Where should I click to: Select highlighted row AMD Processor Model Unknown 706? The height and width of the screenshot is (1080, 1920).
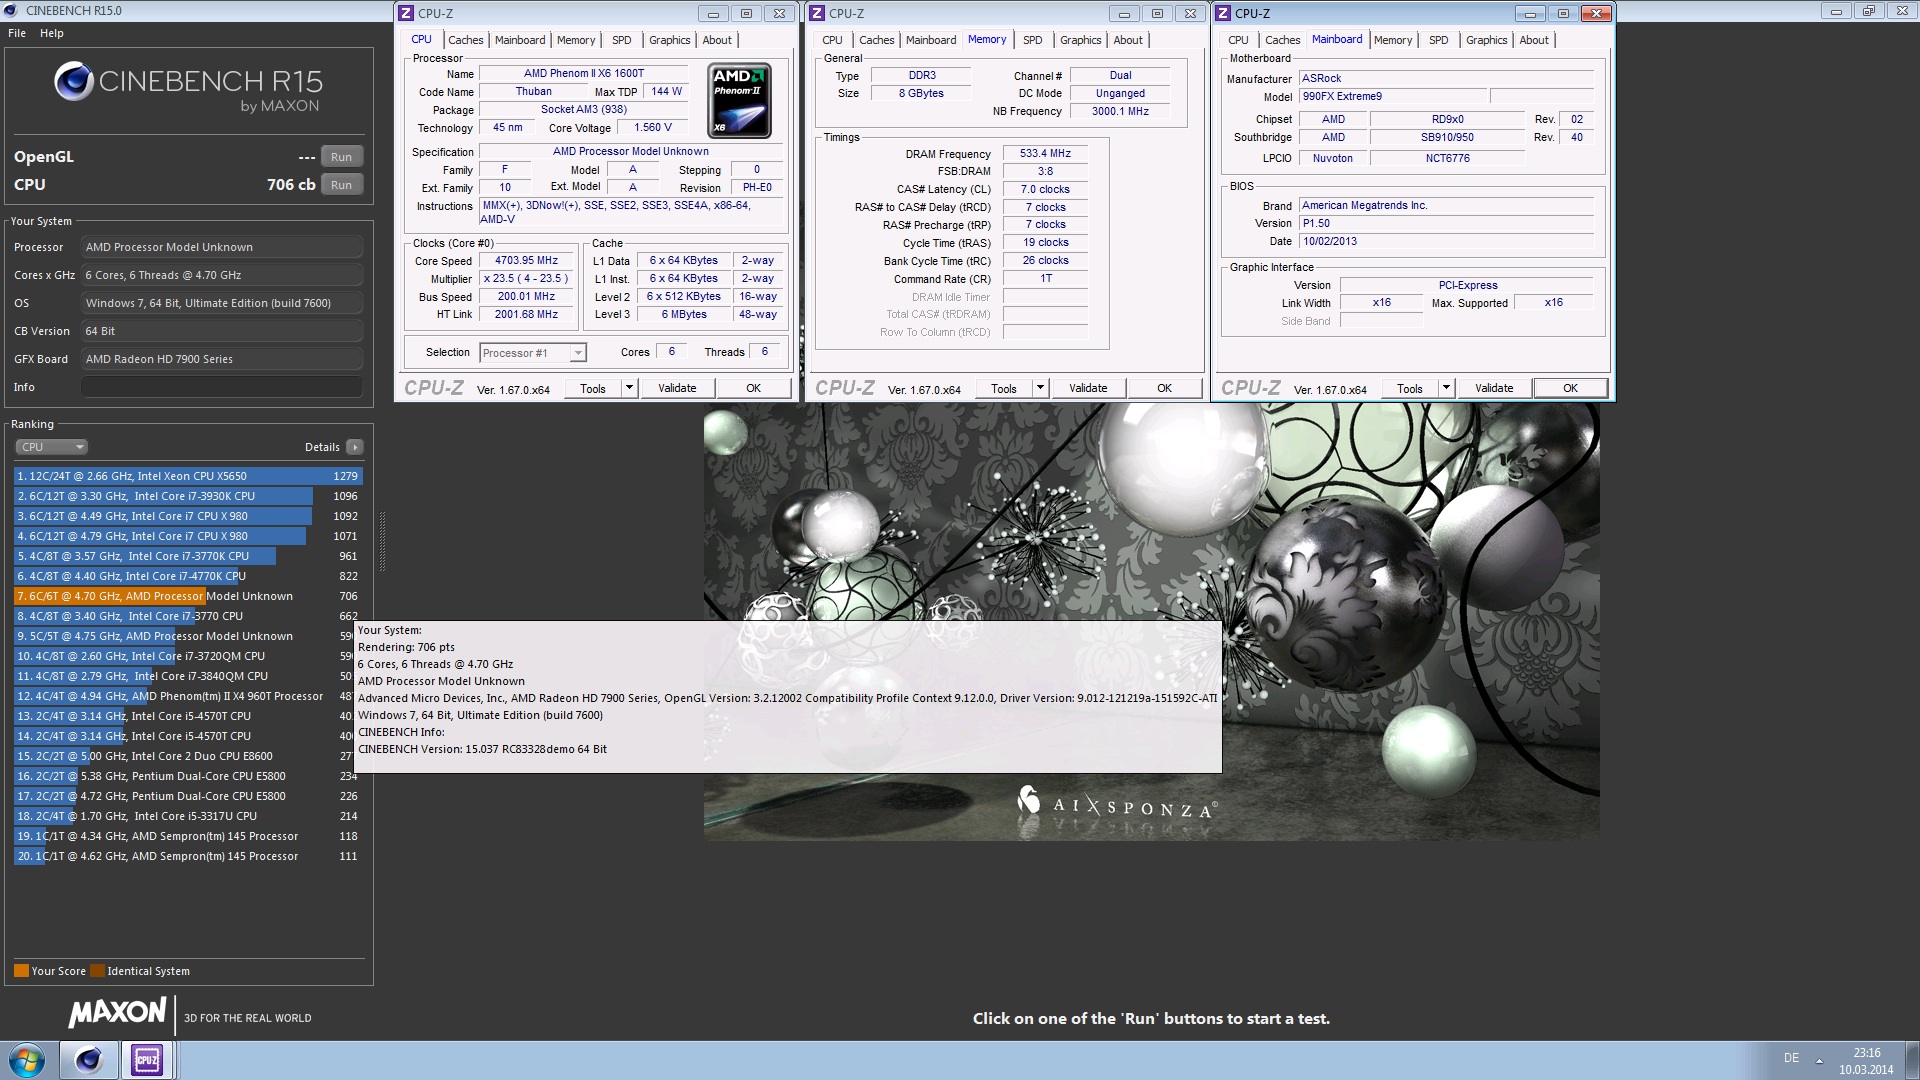[x=188, y=596]
